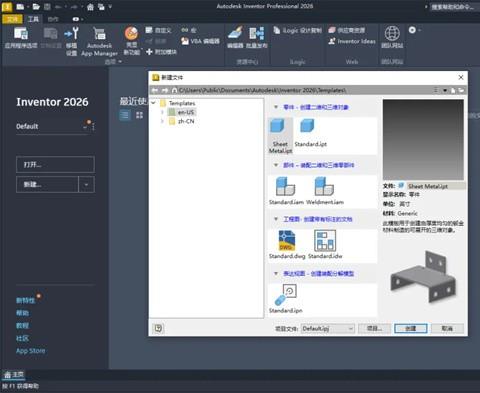Click the New file icon in quick access toolbar
480x393 pixels.
[x=20, y=7]
